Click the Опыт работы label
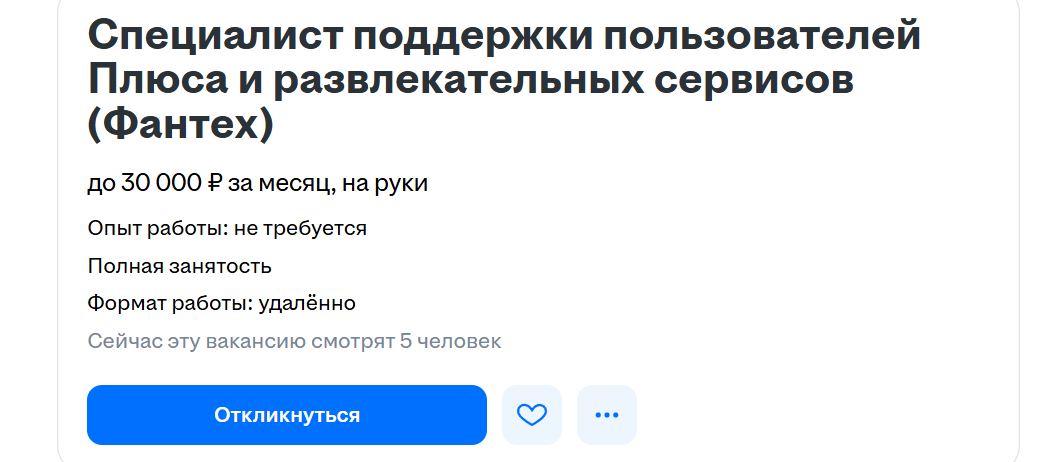This screenshot has height=462, width=1055. click(158, 229)
